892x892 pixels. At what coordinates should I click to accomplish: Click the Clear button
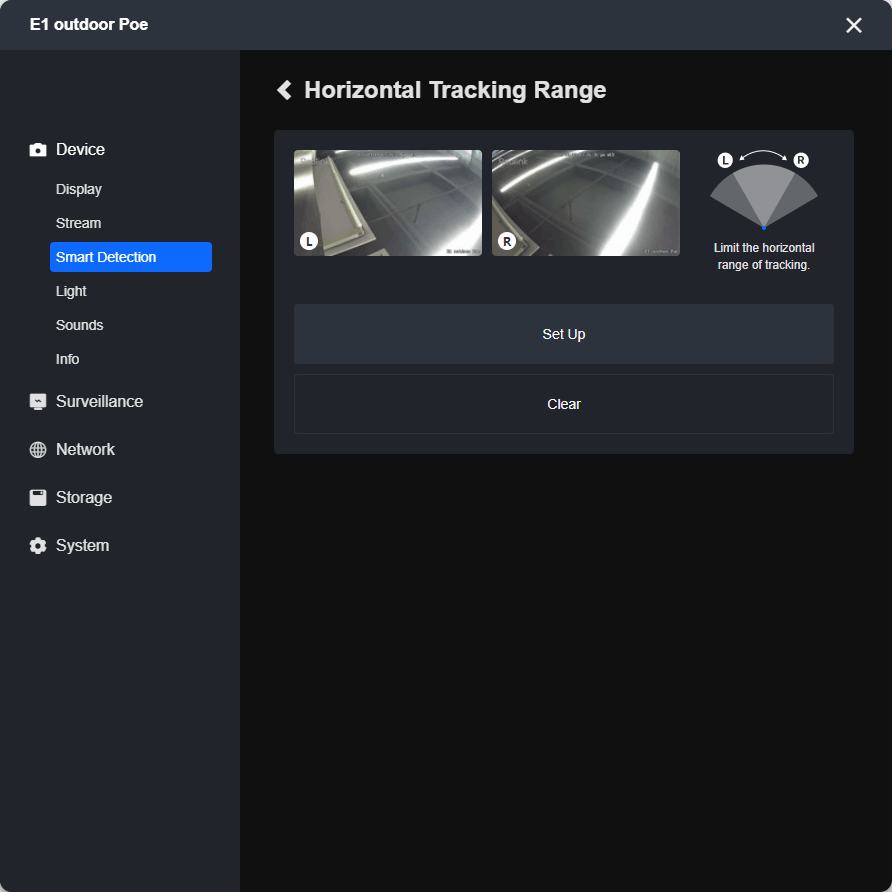coord(563,404)
